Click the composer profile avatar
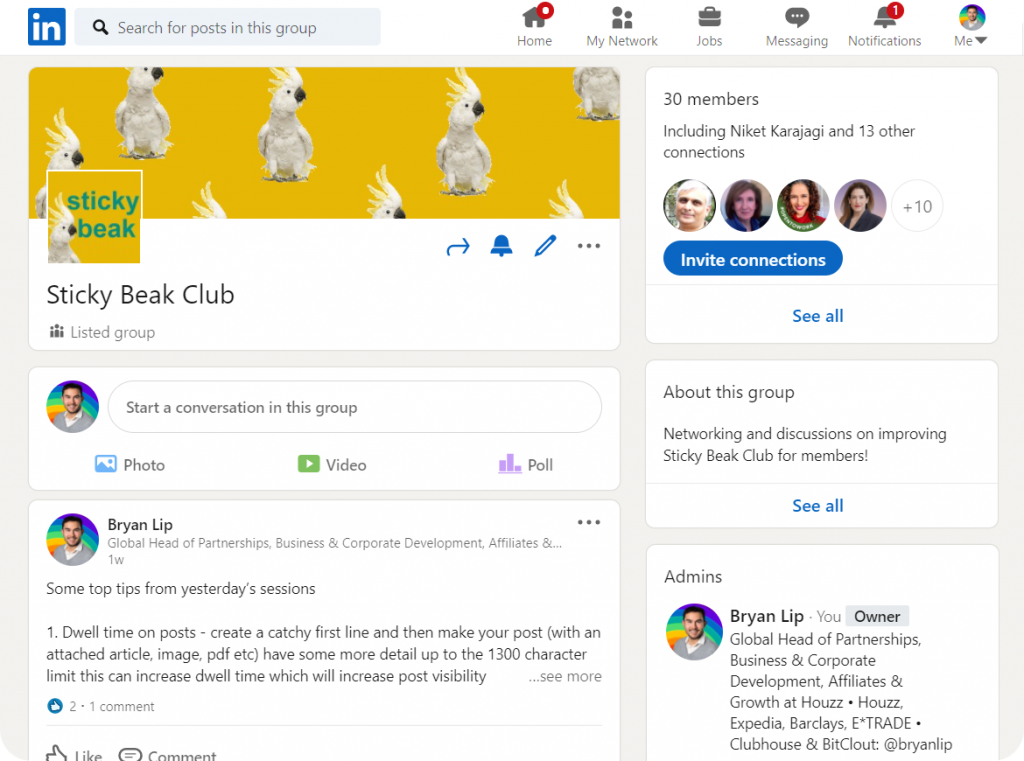This screenshot has width=1024, height=761. coord(72,406)
